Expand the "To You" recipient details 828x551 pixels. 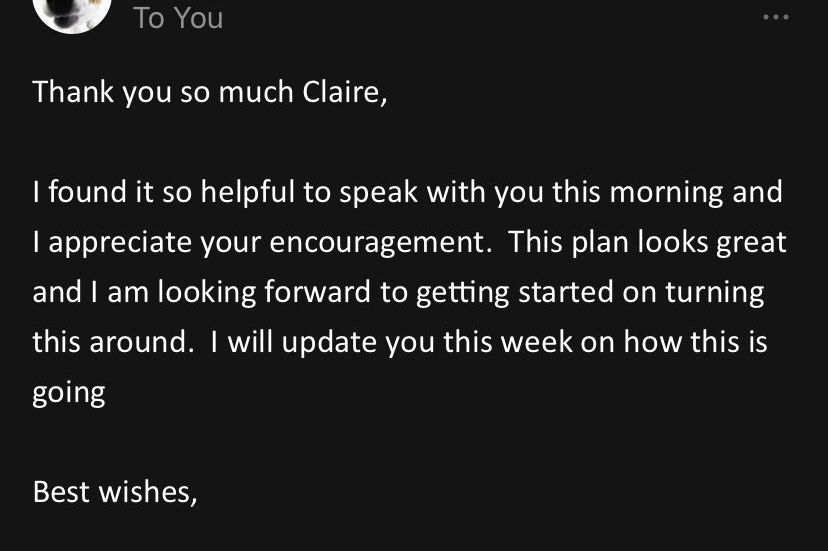coord(178,18)
